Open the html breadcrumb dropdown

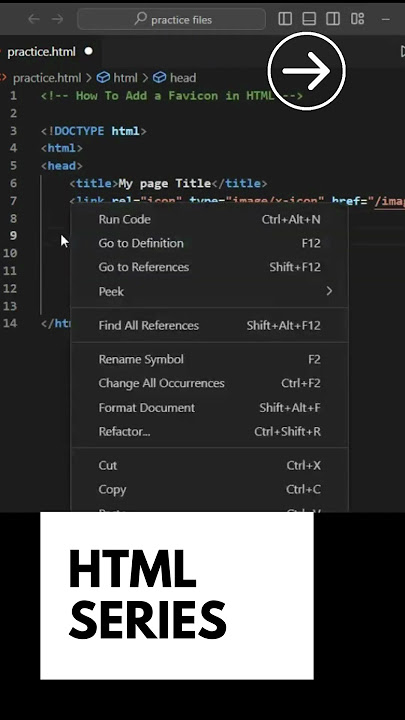125,78
